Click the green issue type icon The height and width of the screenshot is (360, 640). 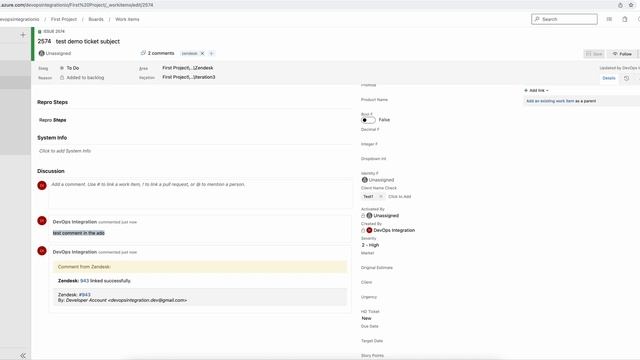(40, 31)
